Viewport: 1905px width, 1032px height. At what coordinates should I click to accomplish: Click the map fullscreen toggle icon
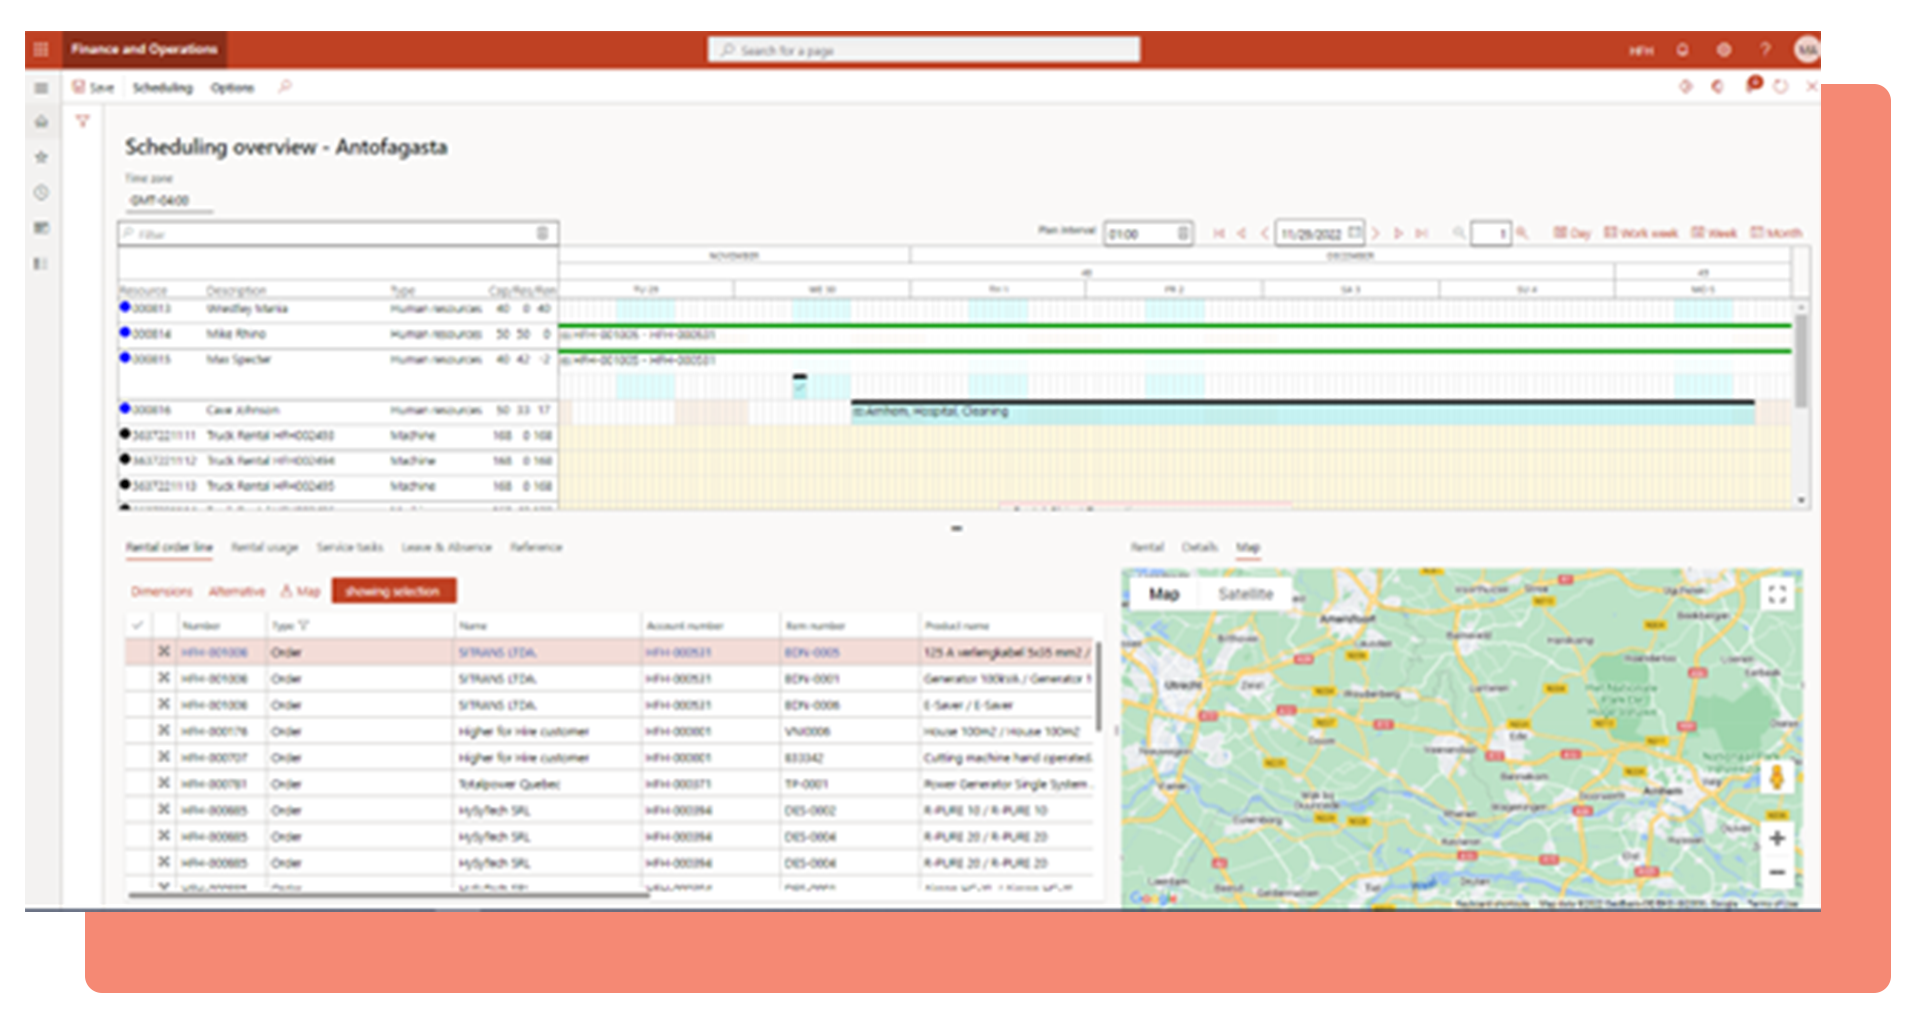pos(1777,595)
